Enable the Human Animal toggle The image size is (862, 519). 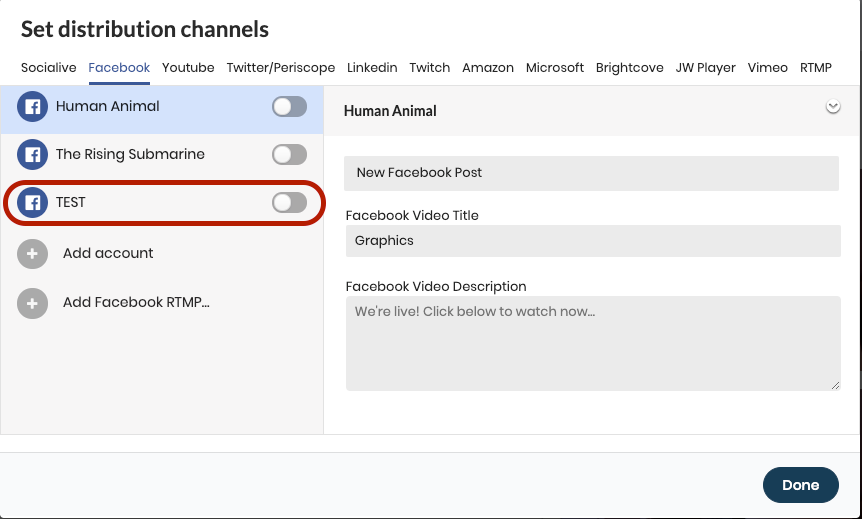289,107
